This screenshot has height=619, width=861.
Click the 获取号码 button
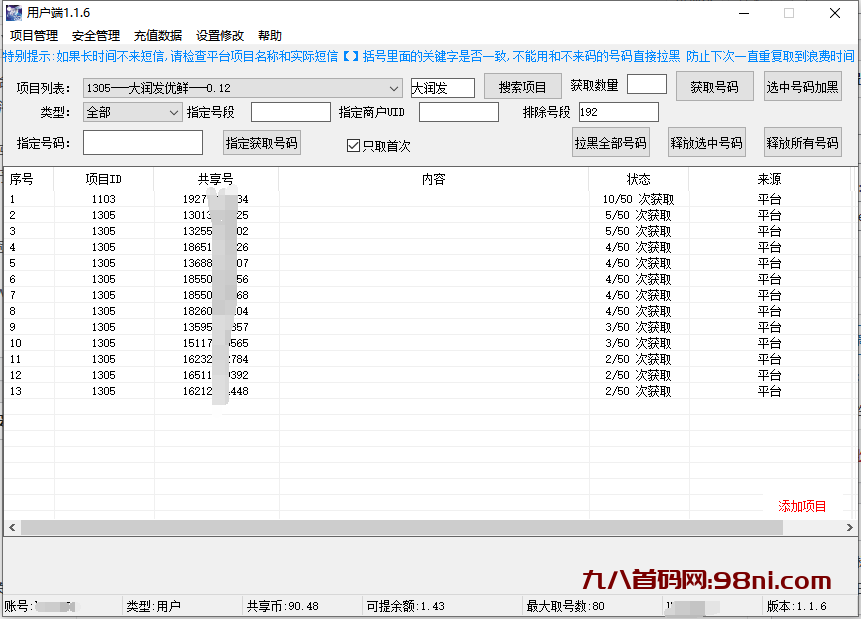coord(713,87)
